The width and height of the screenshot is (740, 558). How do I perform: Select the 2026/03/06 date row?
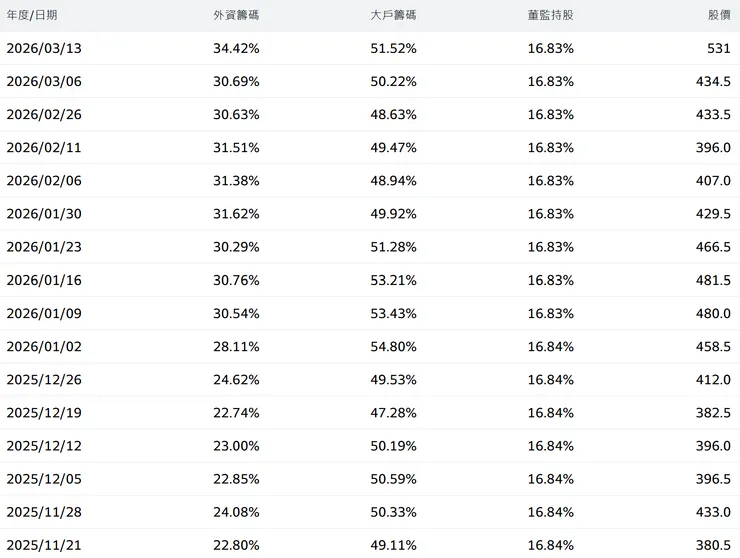coord(44,81)
